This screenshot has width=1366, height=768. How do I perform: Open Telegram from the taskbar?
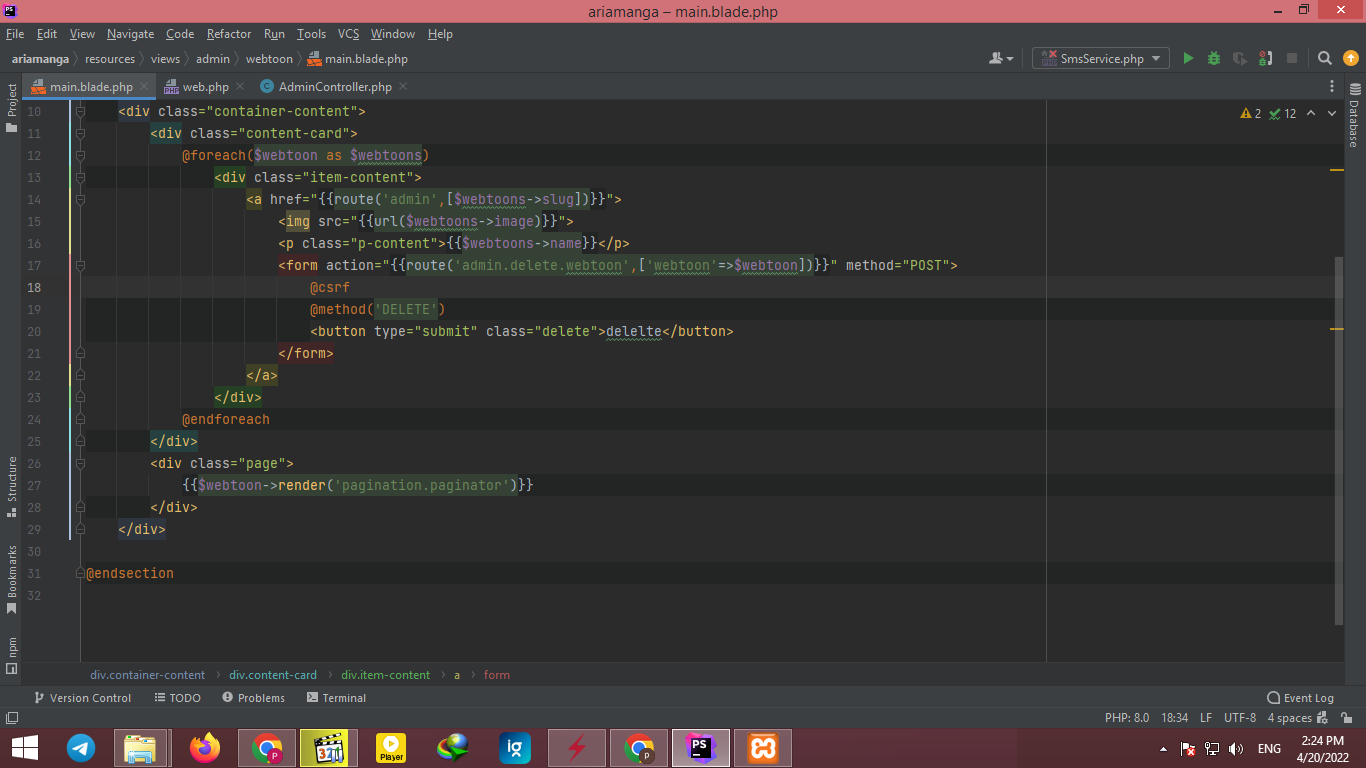point(81,748)
